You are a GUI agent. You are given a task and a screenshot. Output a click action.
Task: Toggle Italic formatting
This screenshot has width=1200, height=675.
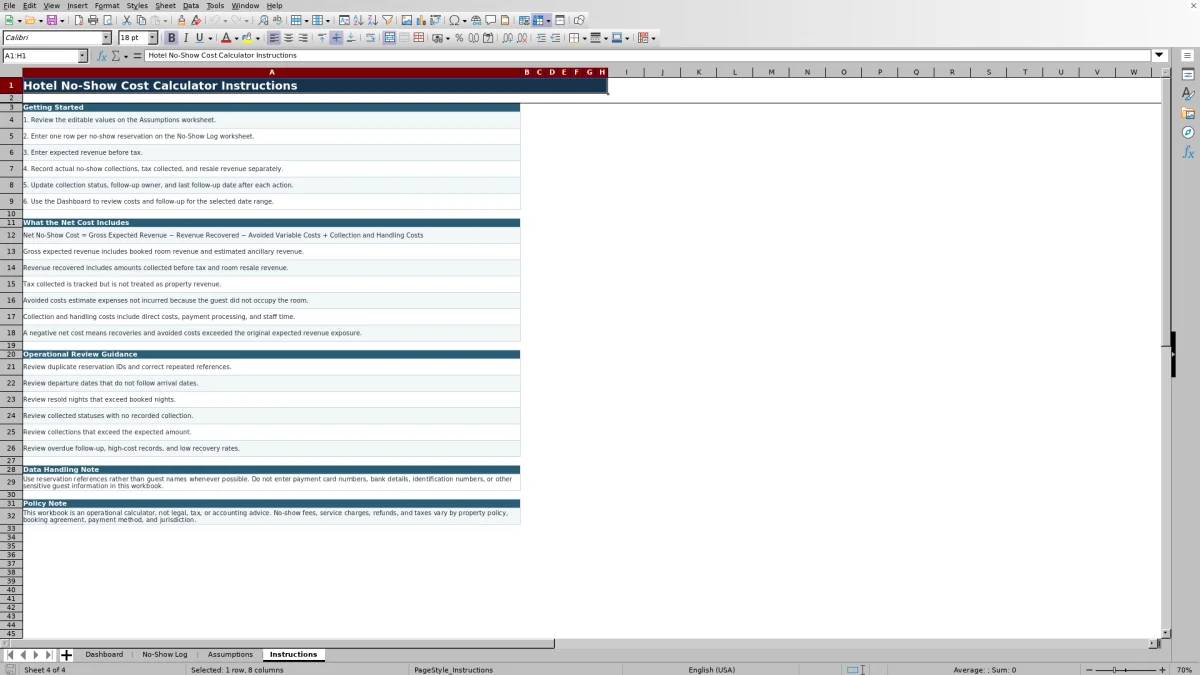pos(186,38)
